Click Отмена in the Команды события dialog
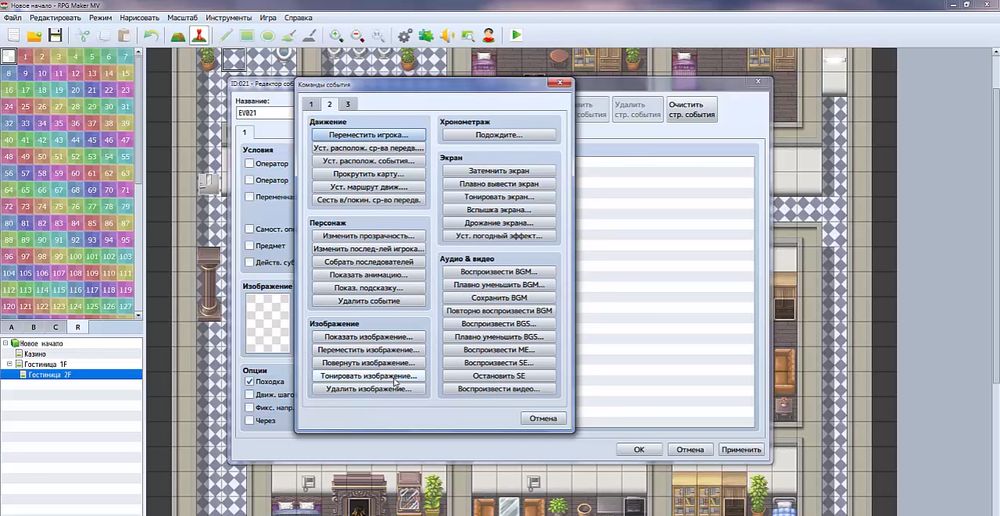 [x=543, y=418]
